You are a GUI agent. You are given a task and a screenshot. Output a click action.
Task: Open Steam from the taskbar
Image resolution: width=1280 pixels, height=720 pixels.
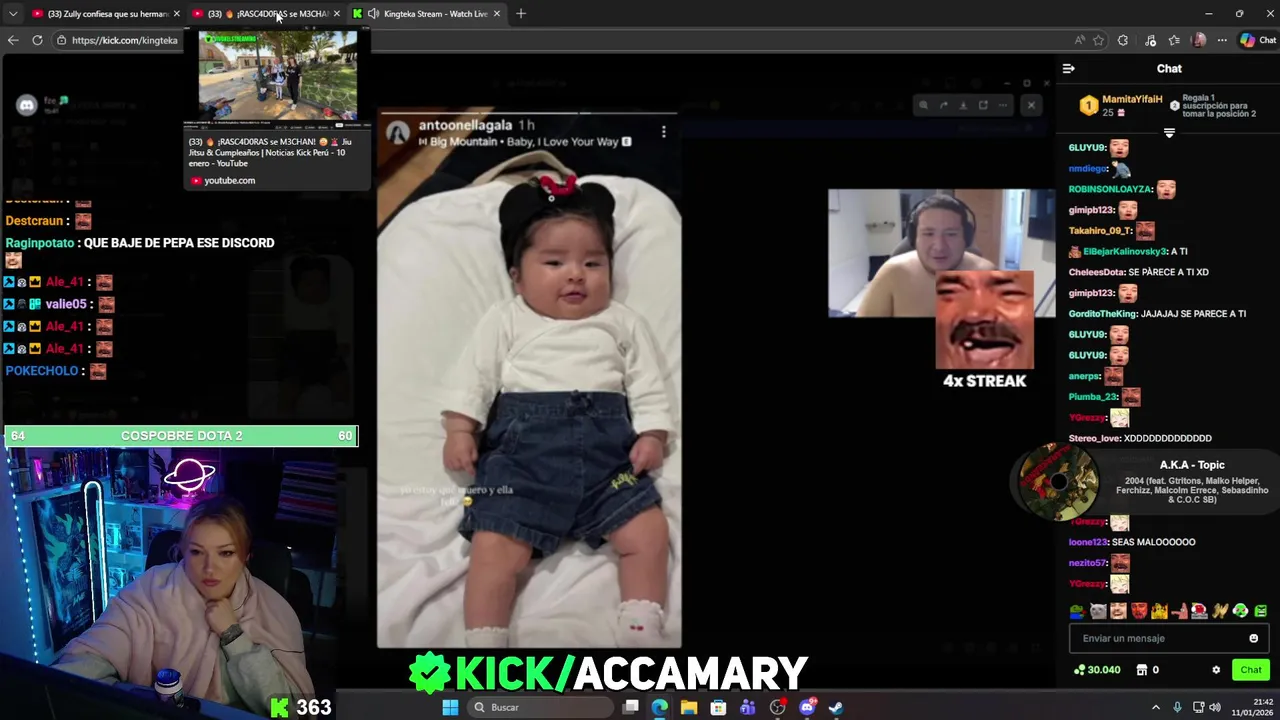pyautogui.click(x=836, y=707)
